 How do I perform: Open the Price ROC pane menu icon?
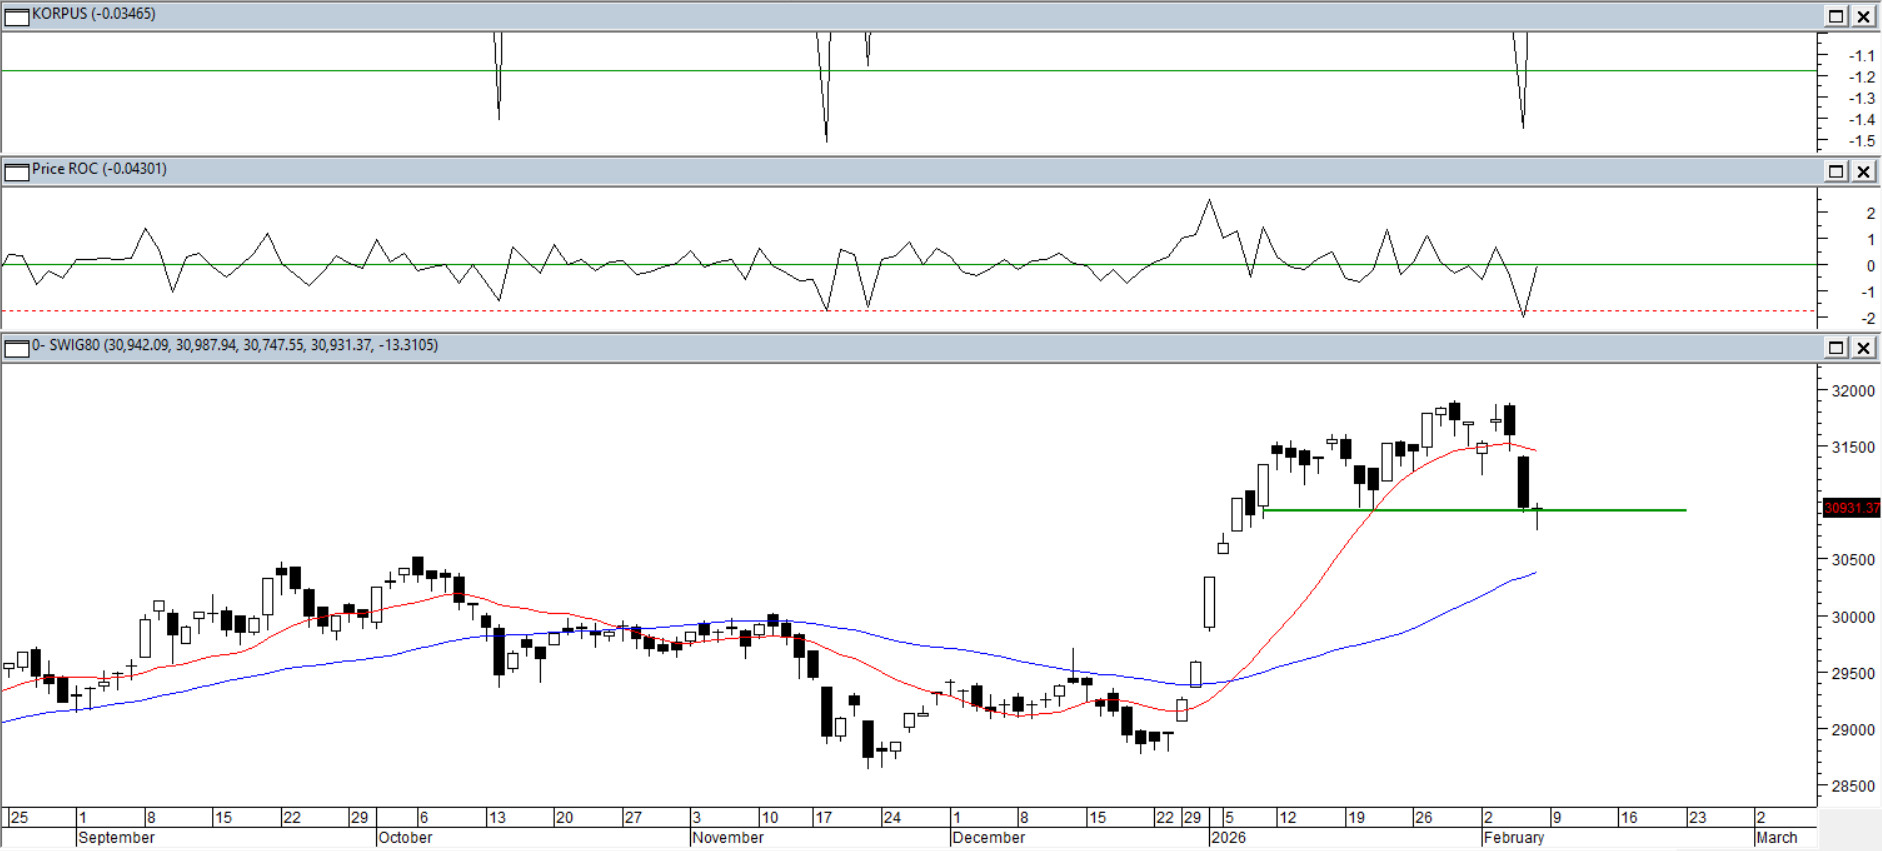pos(17,171)
